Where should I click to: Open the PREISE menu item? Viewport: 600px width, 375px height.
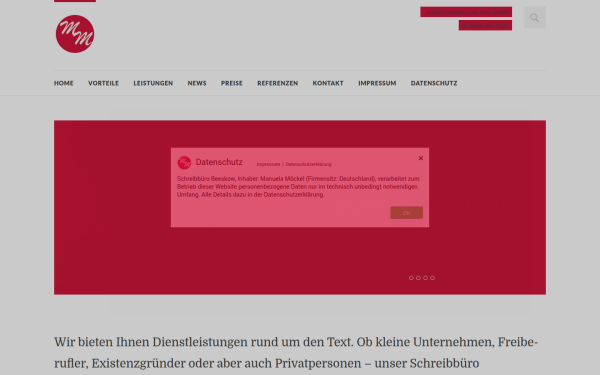(232, 83)
